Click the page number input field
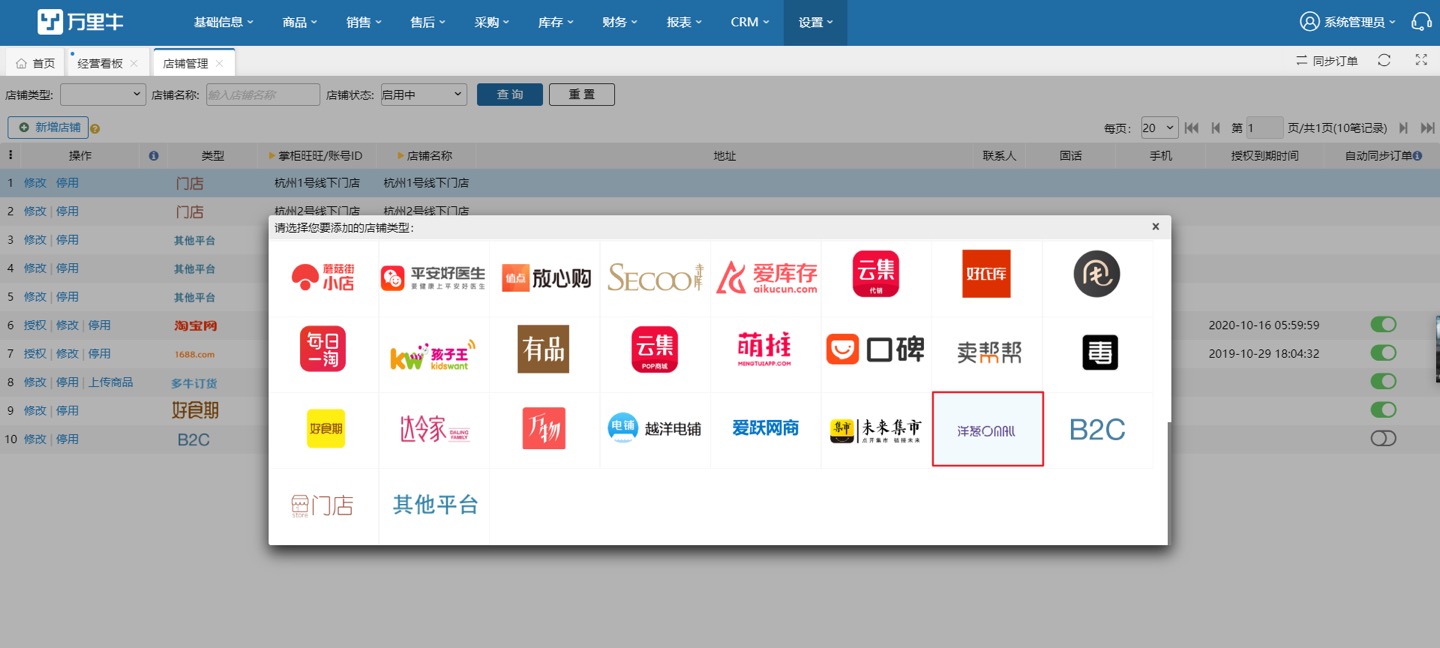 pyautogui.click(x=1264, y=128)
